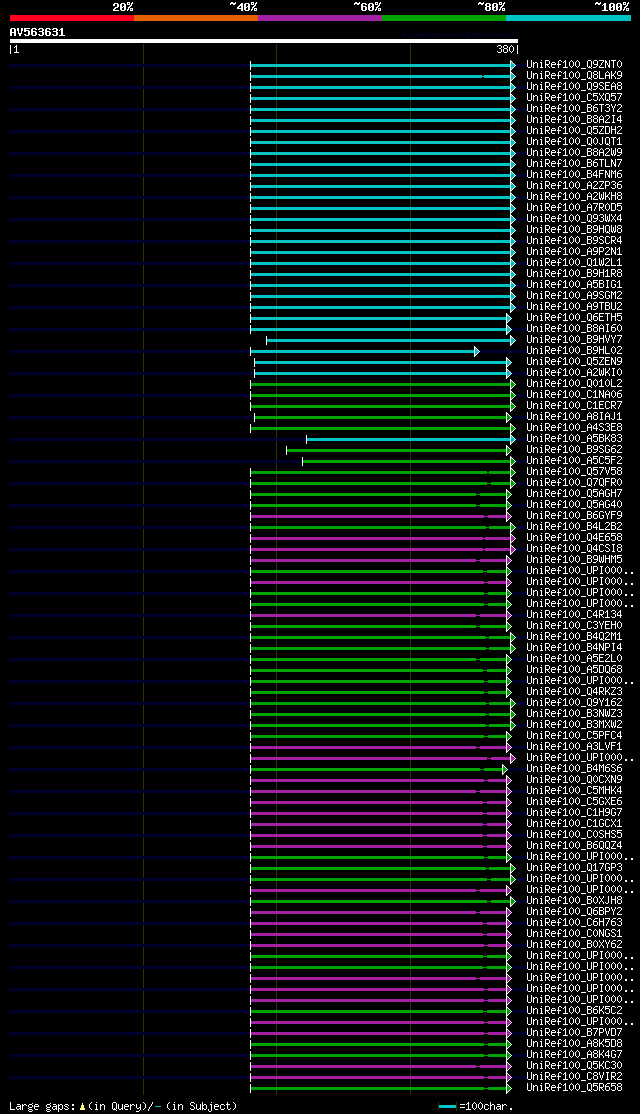Image resolution: width=640 pixels, height=1114 pixels.
Task: Click the green alignment bar for UniRef100_Q5R658
Action: point(380,1088)
